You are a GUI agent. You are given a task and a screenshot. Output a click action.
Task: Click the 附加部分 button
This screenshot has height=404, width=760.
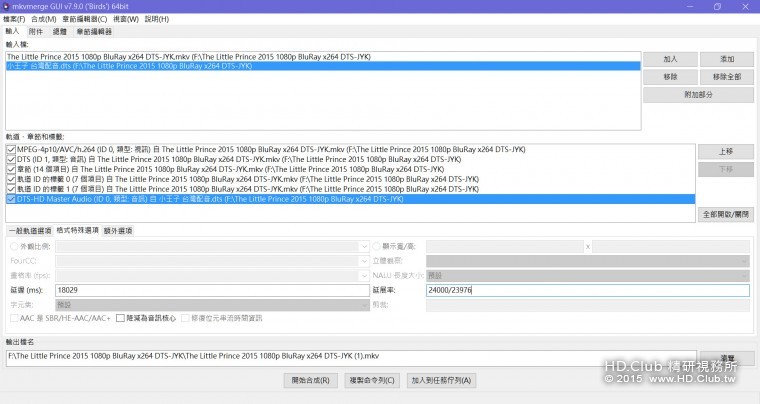point(698,94)
